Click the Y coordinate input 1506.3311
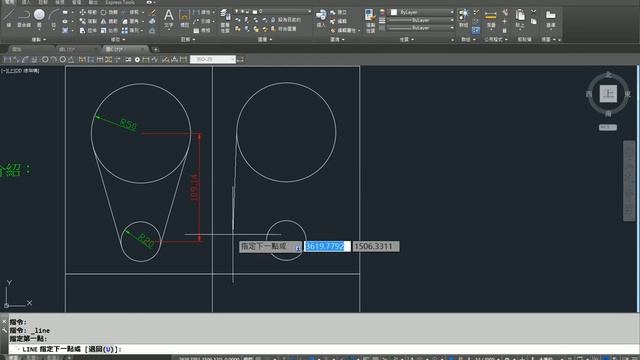The image size is (640, 360). click(x=376, y=246)
